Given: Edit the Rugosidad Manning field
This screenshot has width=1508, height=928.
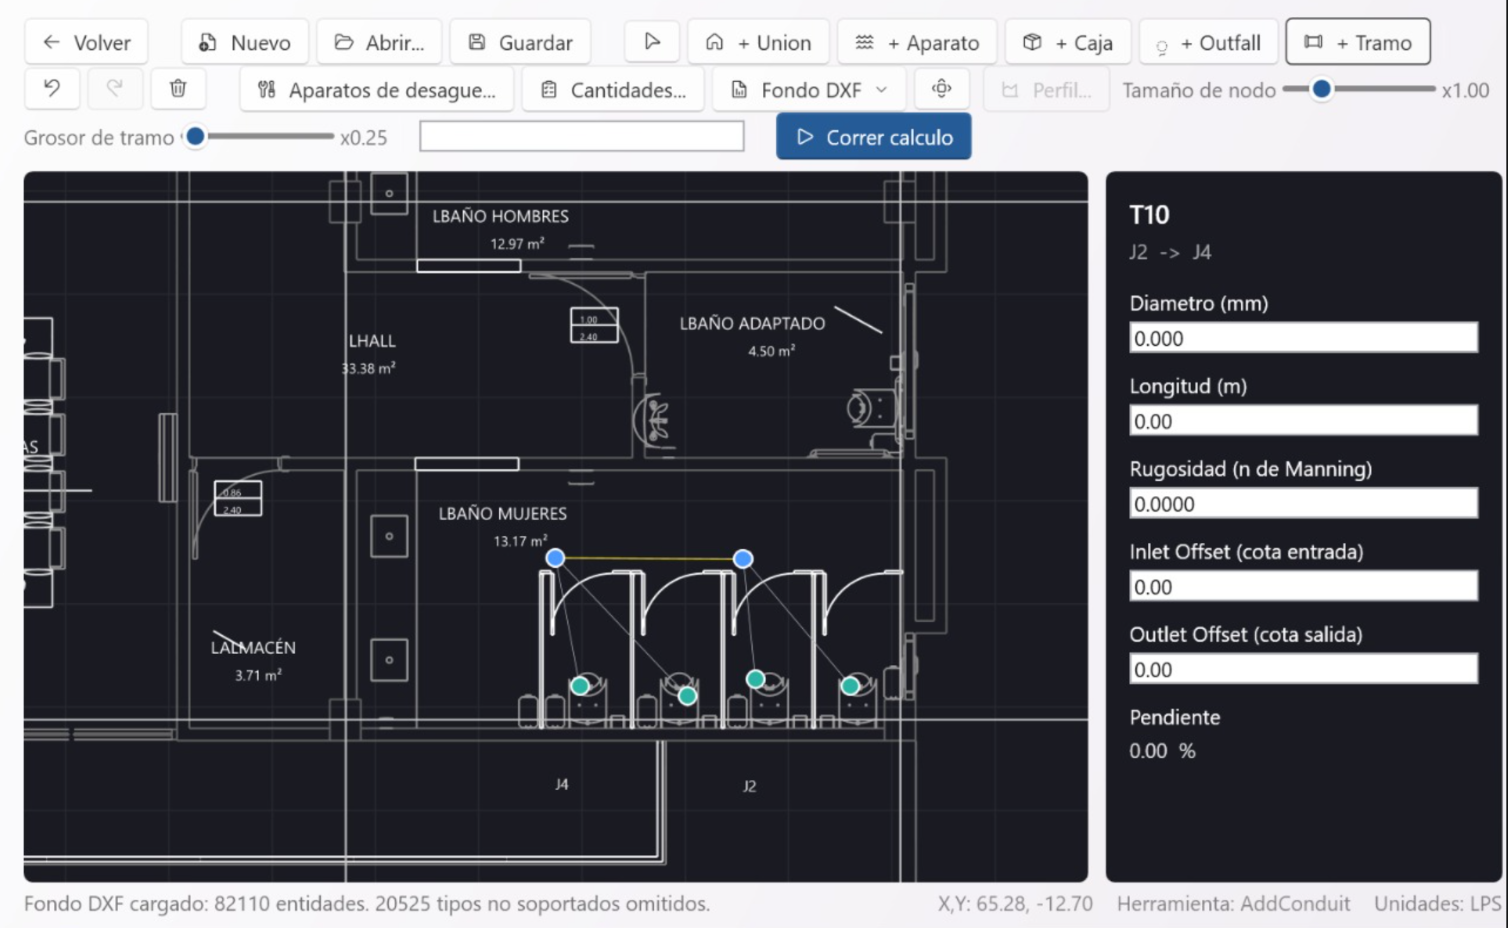Looking at the screenshot, I should pos(1303,504).
